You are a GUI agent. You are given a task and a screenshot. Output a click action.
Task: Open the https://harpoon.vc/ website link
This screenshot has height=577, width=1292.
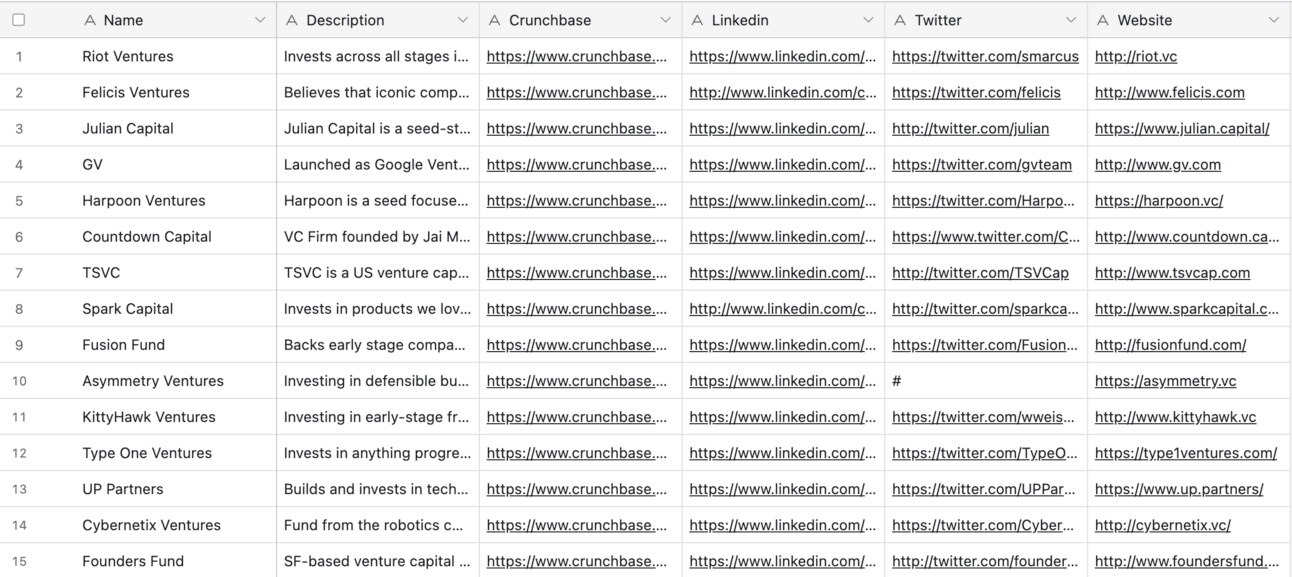1159,201
